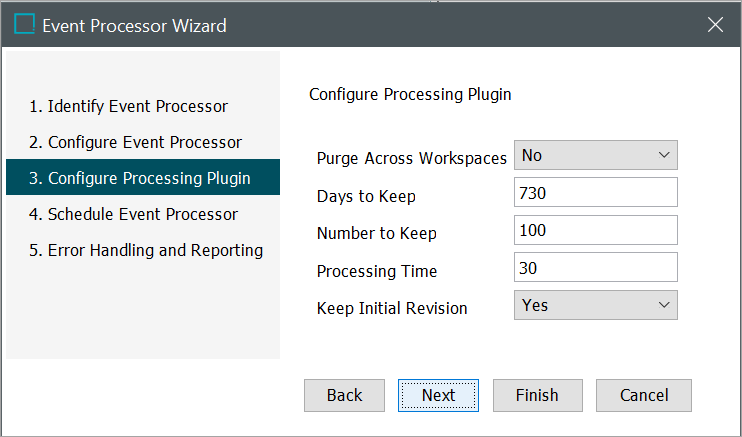Go to step 1 Identify Event Processor

(x=128, y=106)
